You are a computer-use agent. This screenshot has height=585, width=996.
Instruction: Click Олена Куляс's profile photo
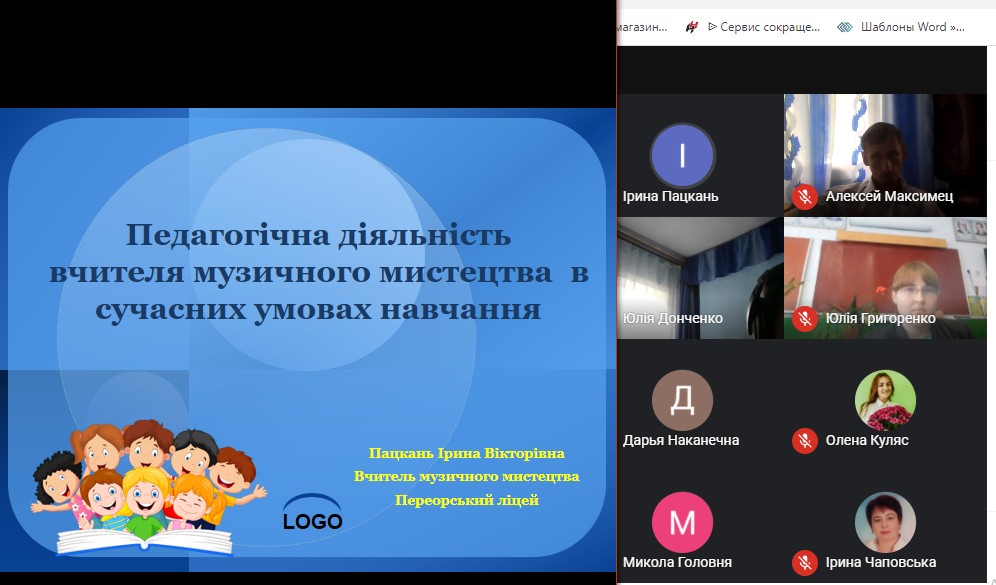tap(885, 400)
